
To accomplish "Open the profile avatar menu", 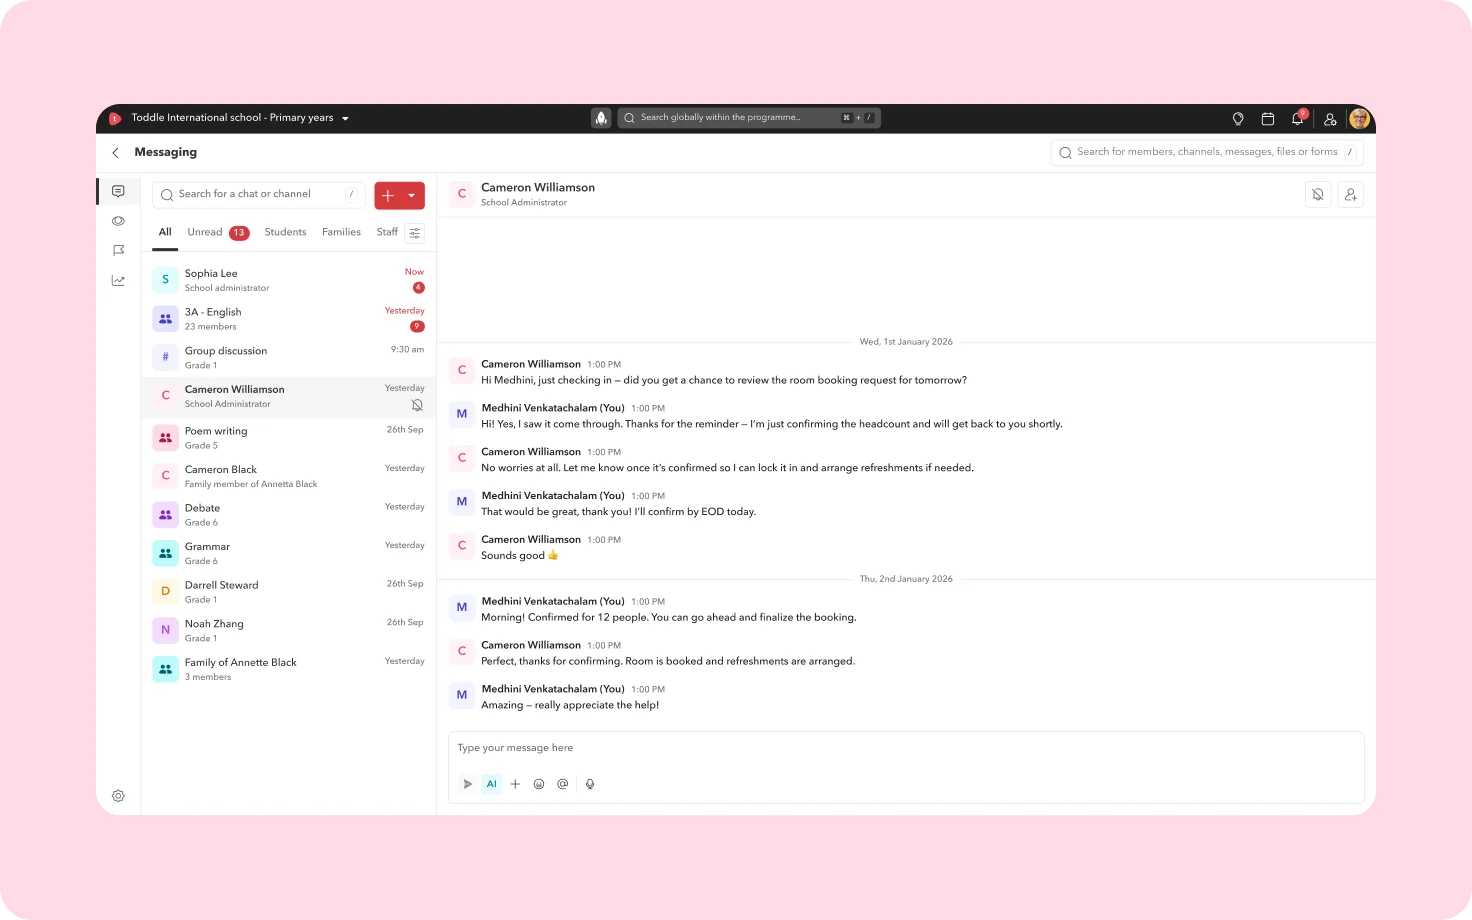I will (1359, 118).
